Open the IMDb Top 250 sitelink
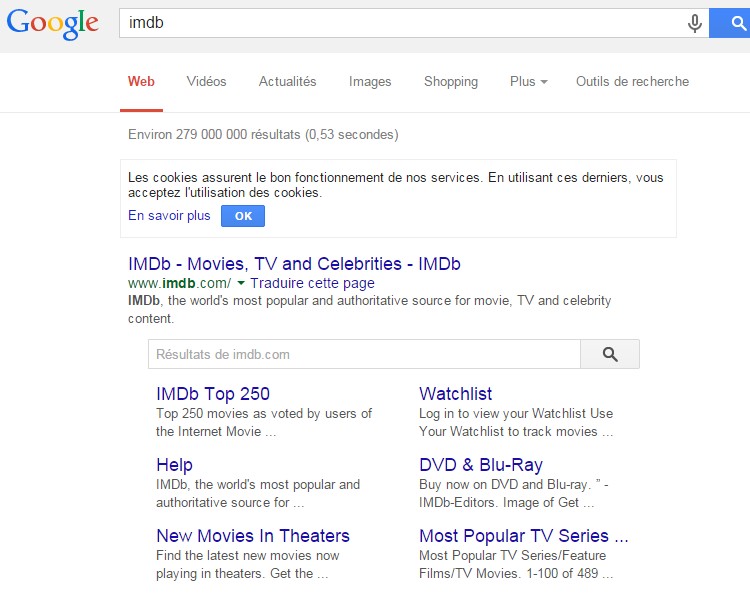The image size is (750, 600). tap(213, 394)
